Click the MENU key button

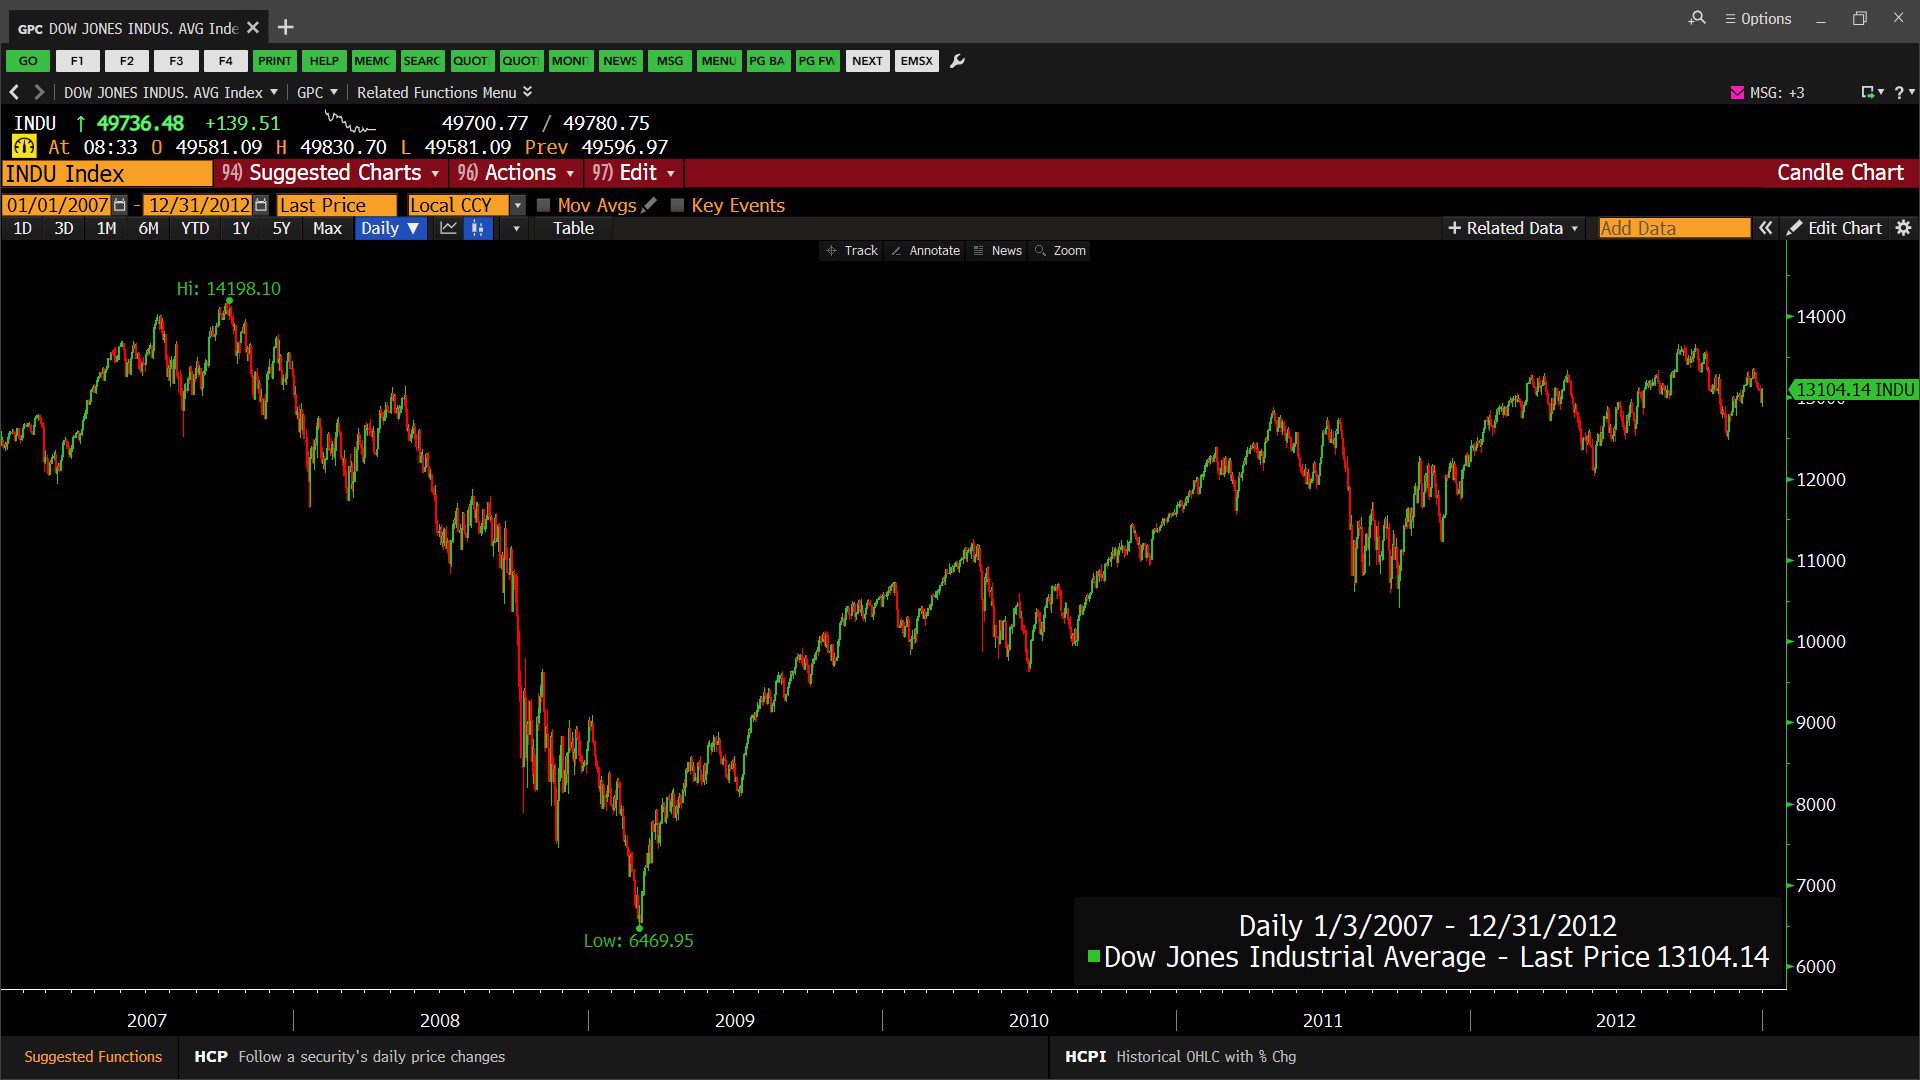pos(719,61)
